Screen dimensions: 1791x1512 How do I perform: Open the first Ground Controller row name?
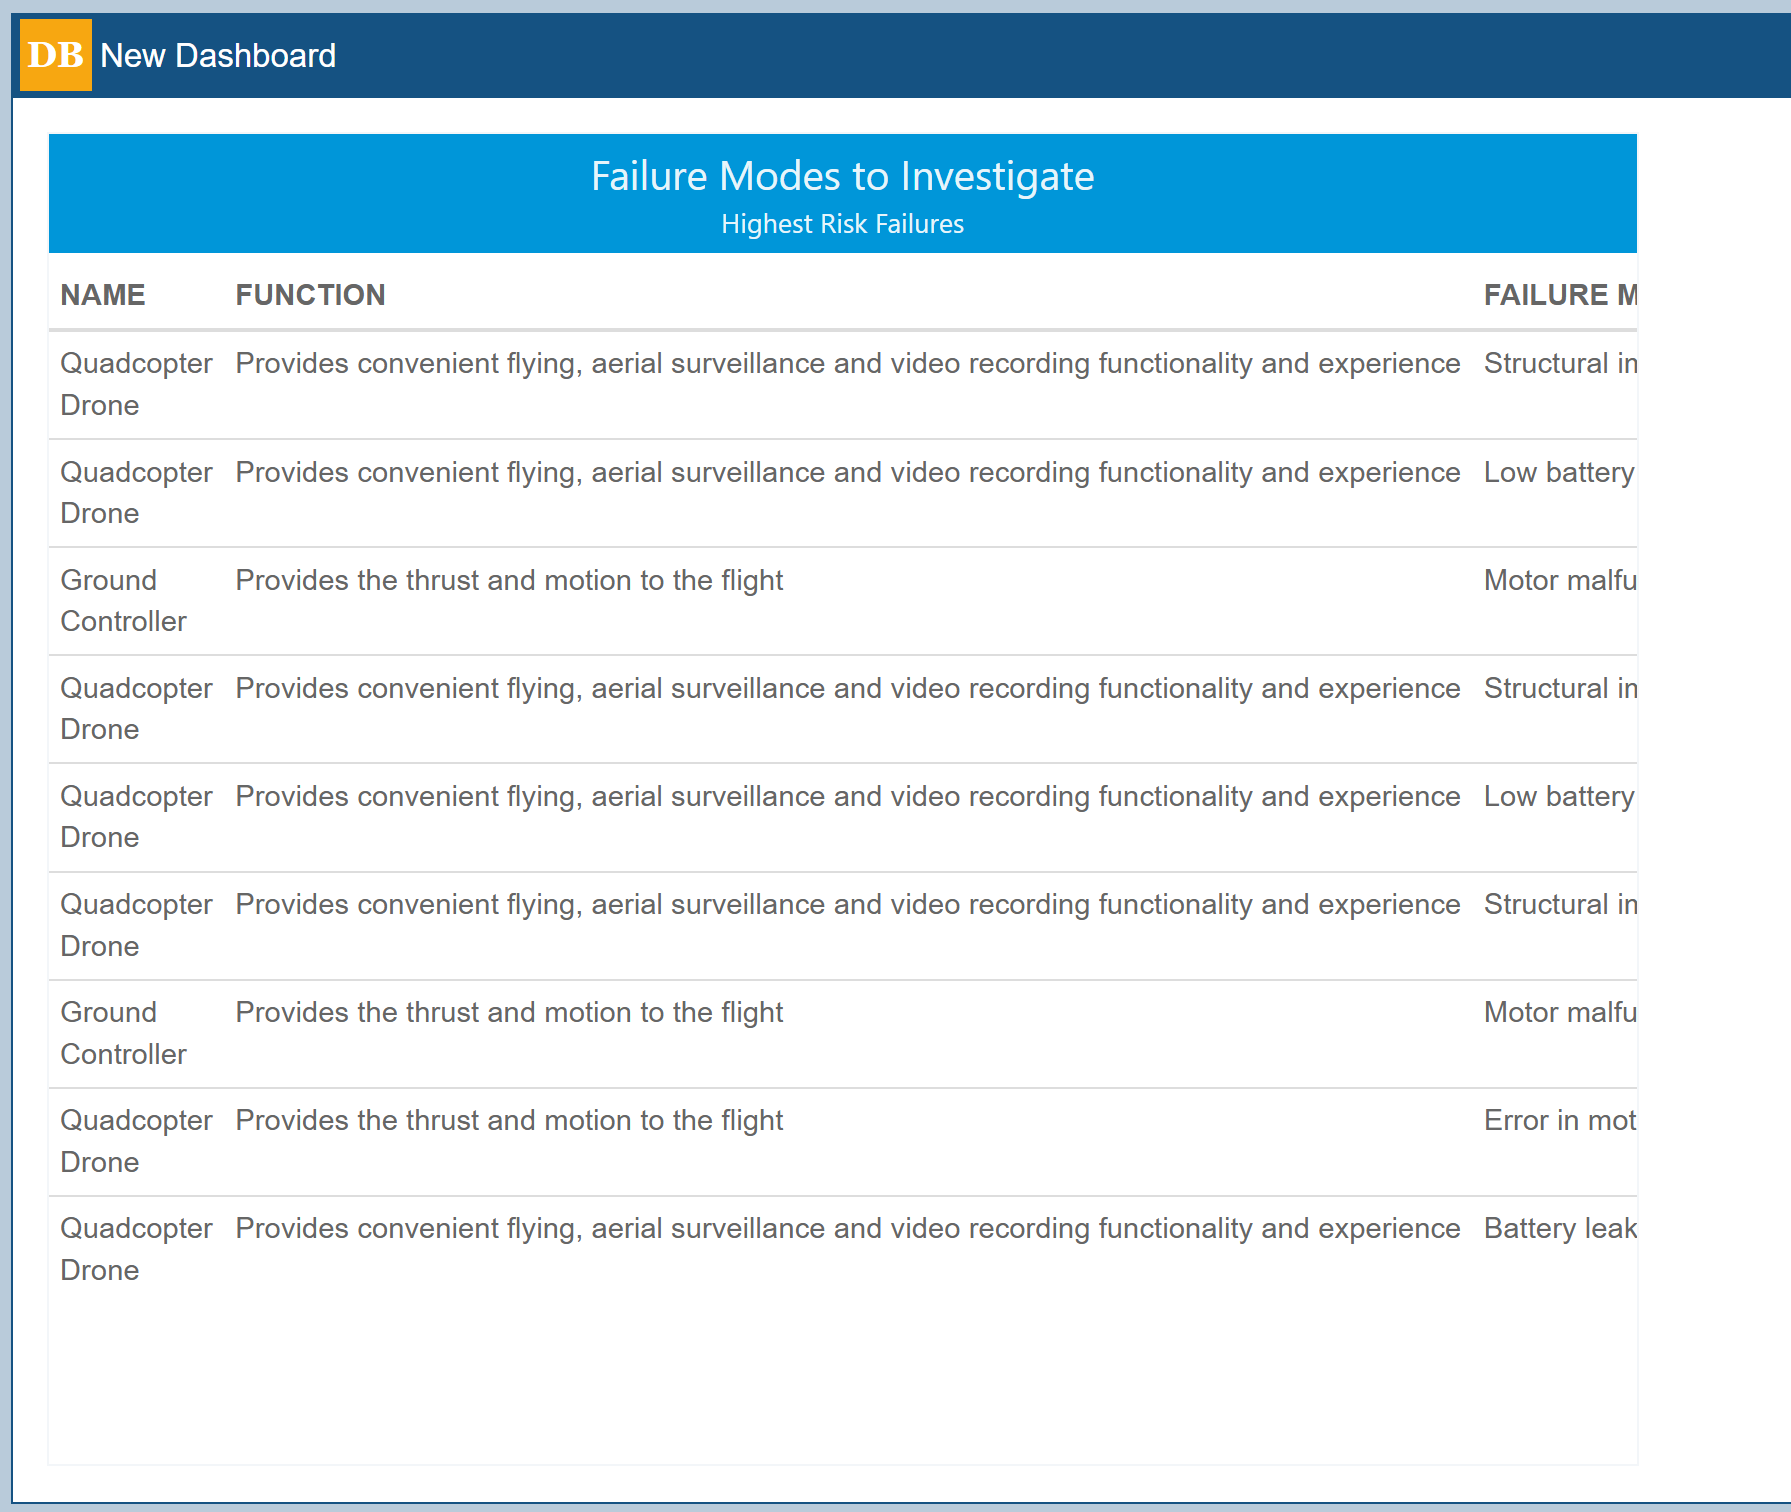click(x=123, y=600)
